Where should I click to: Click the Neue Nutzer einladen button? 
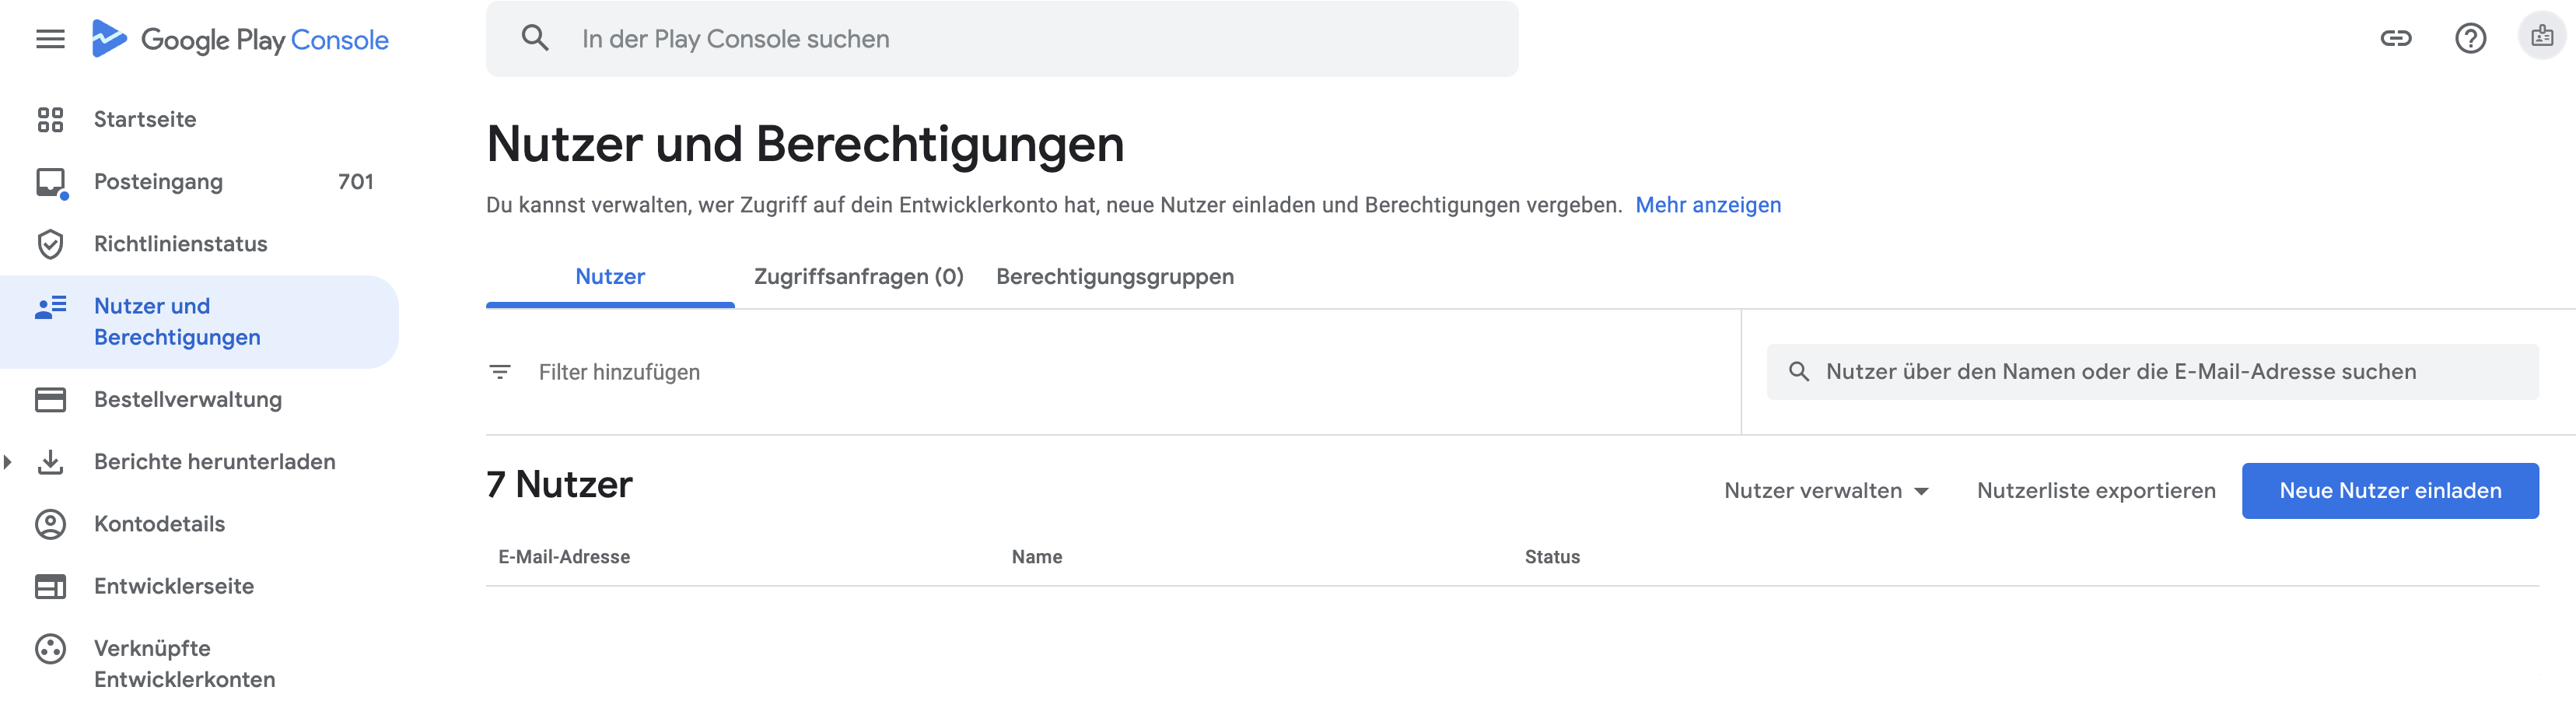(2390, 491)
